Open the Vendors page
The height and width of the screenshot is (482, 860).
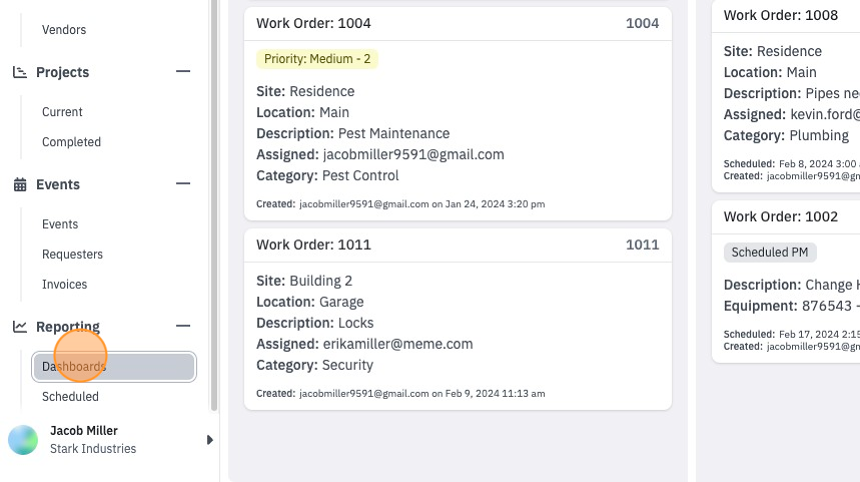(64, 30)
